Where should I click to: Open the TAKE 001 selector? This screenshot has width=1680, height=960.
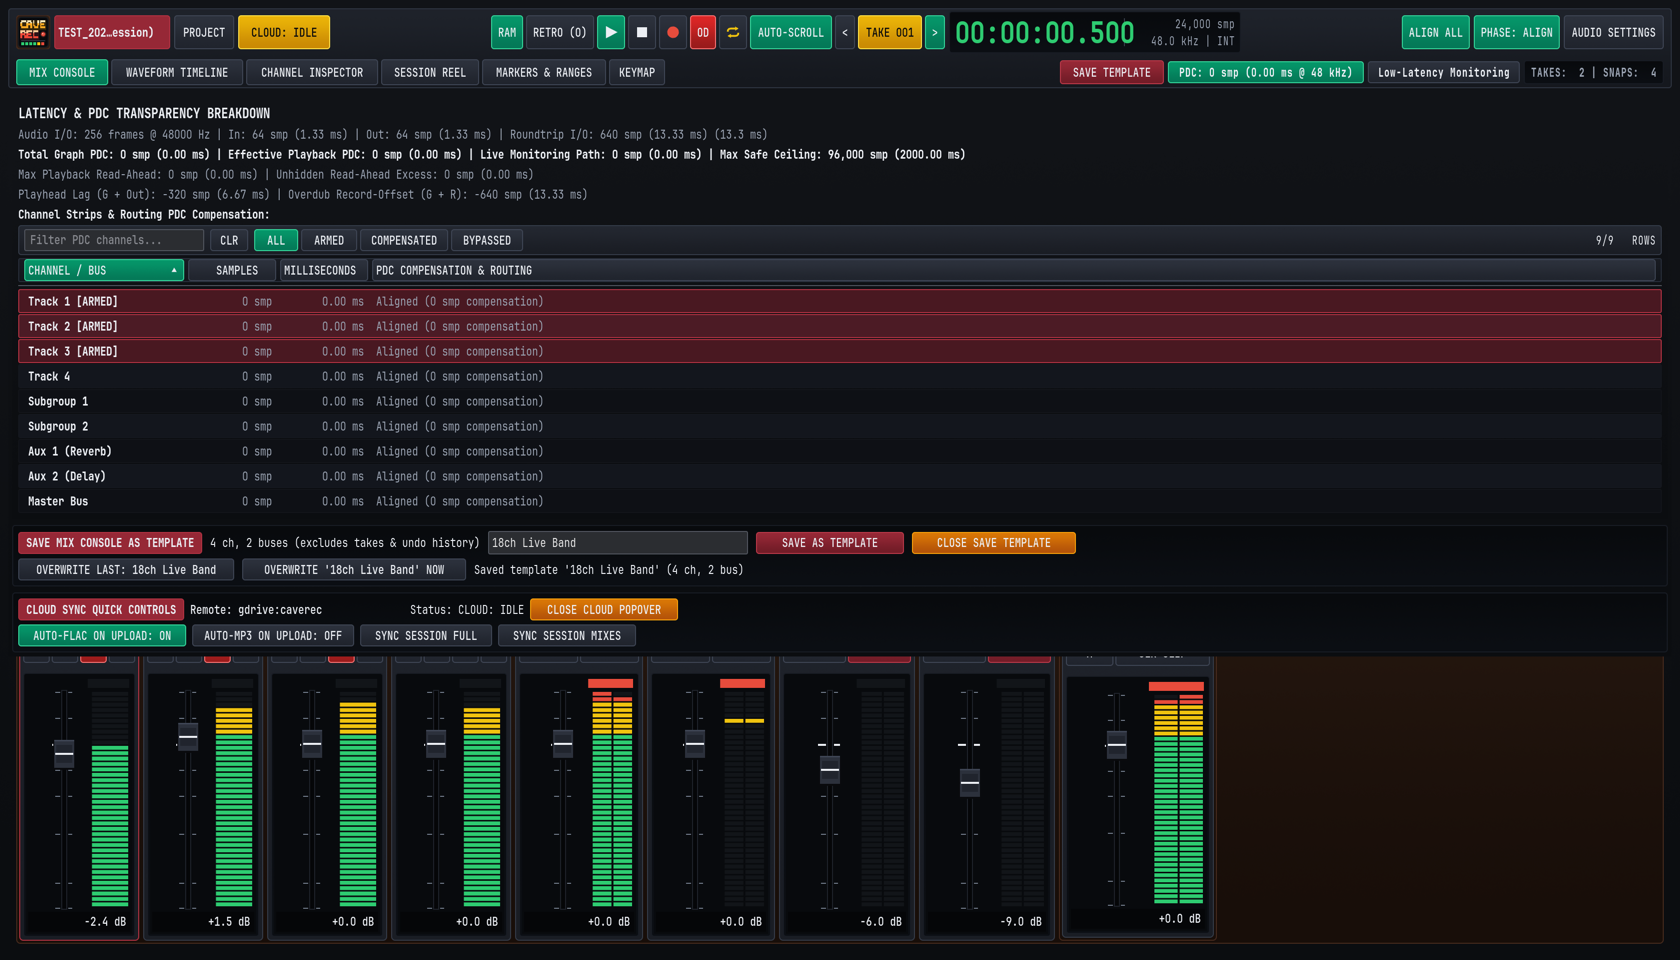point(890,32)
